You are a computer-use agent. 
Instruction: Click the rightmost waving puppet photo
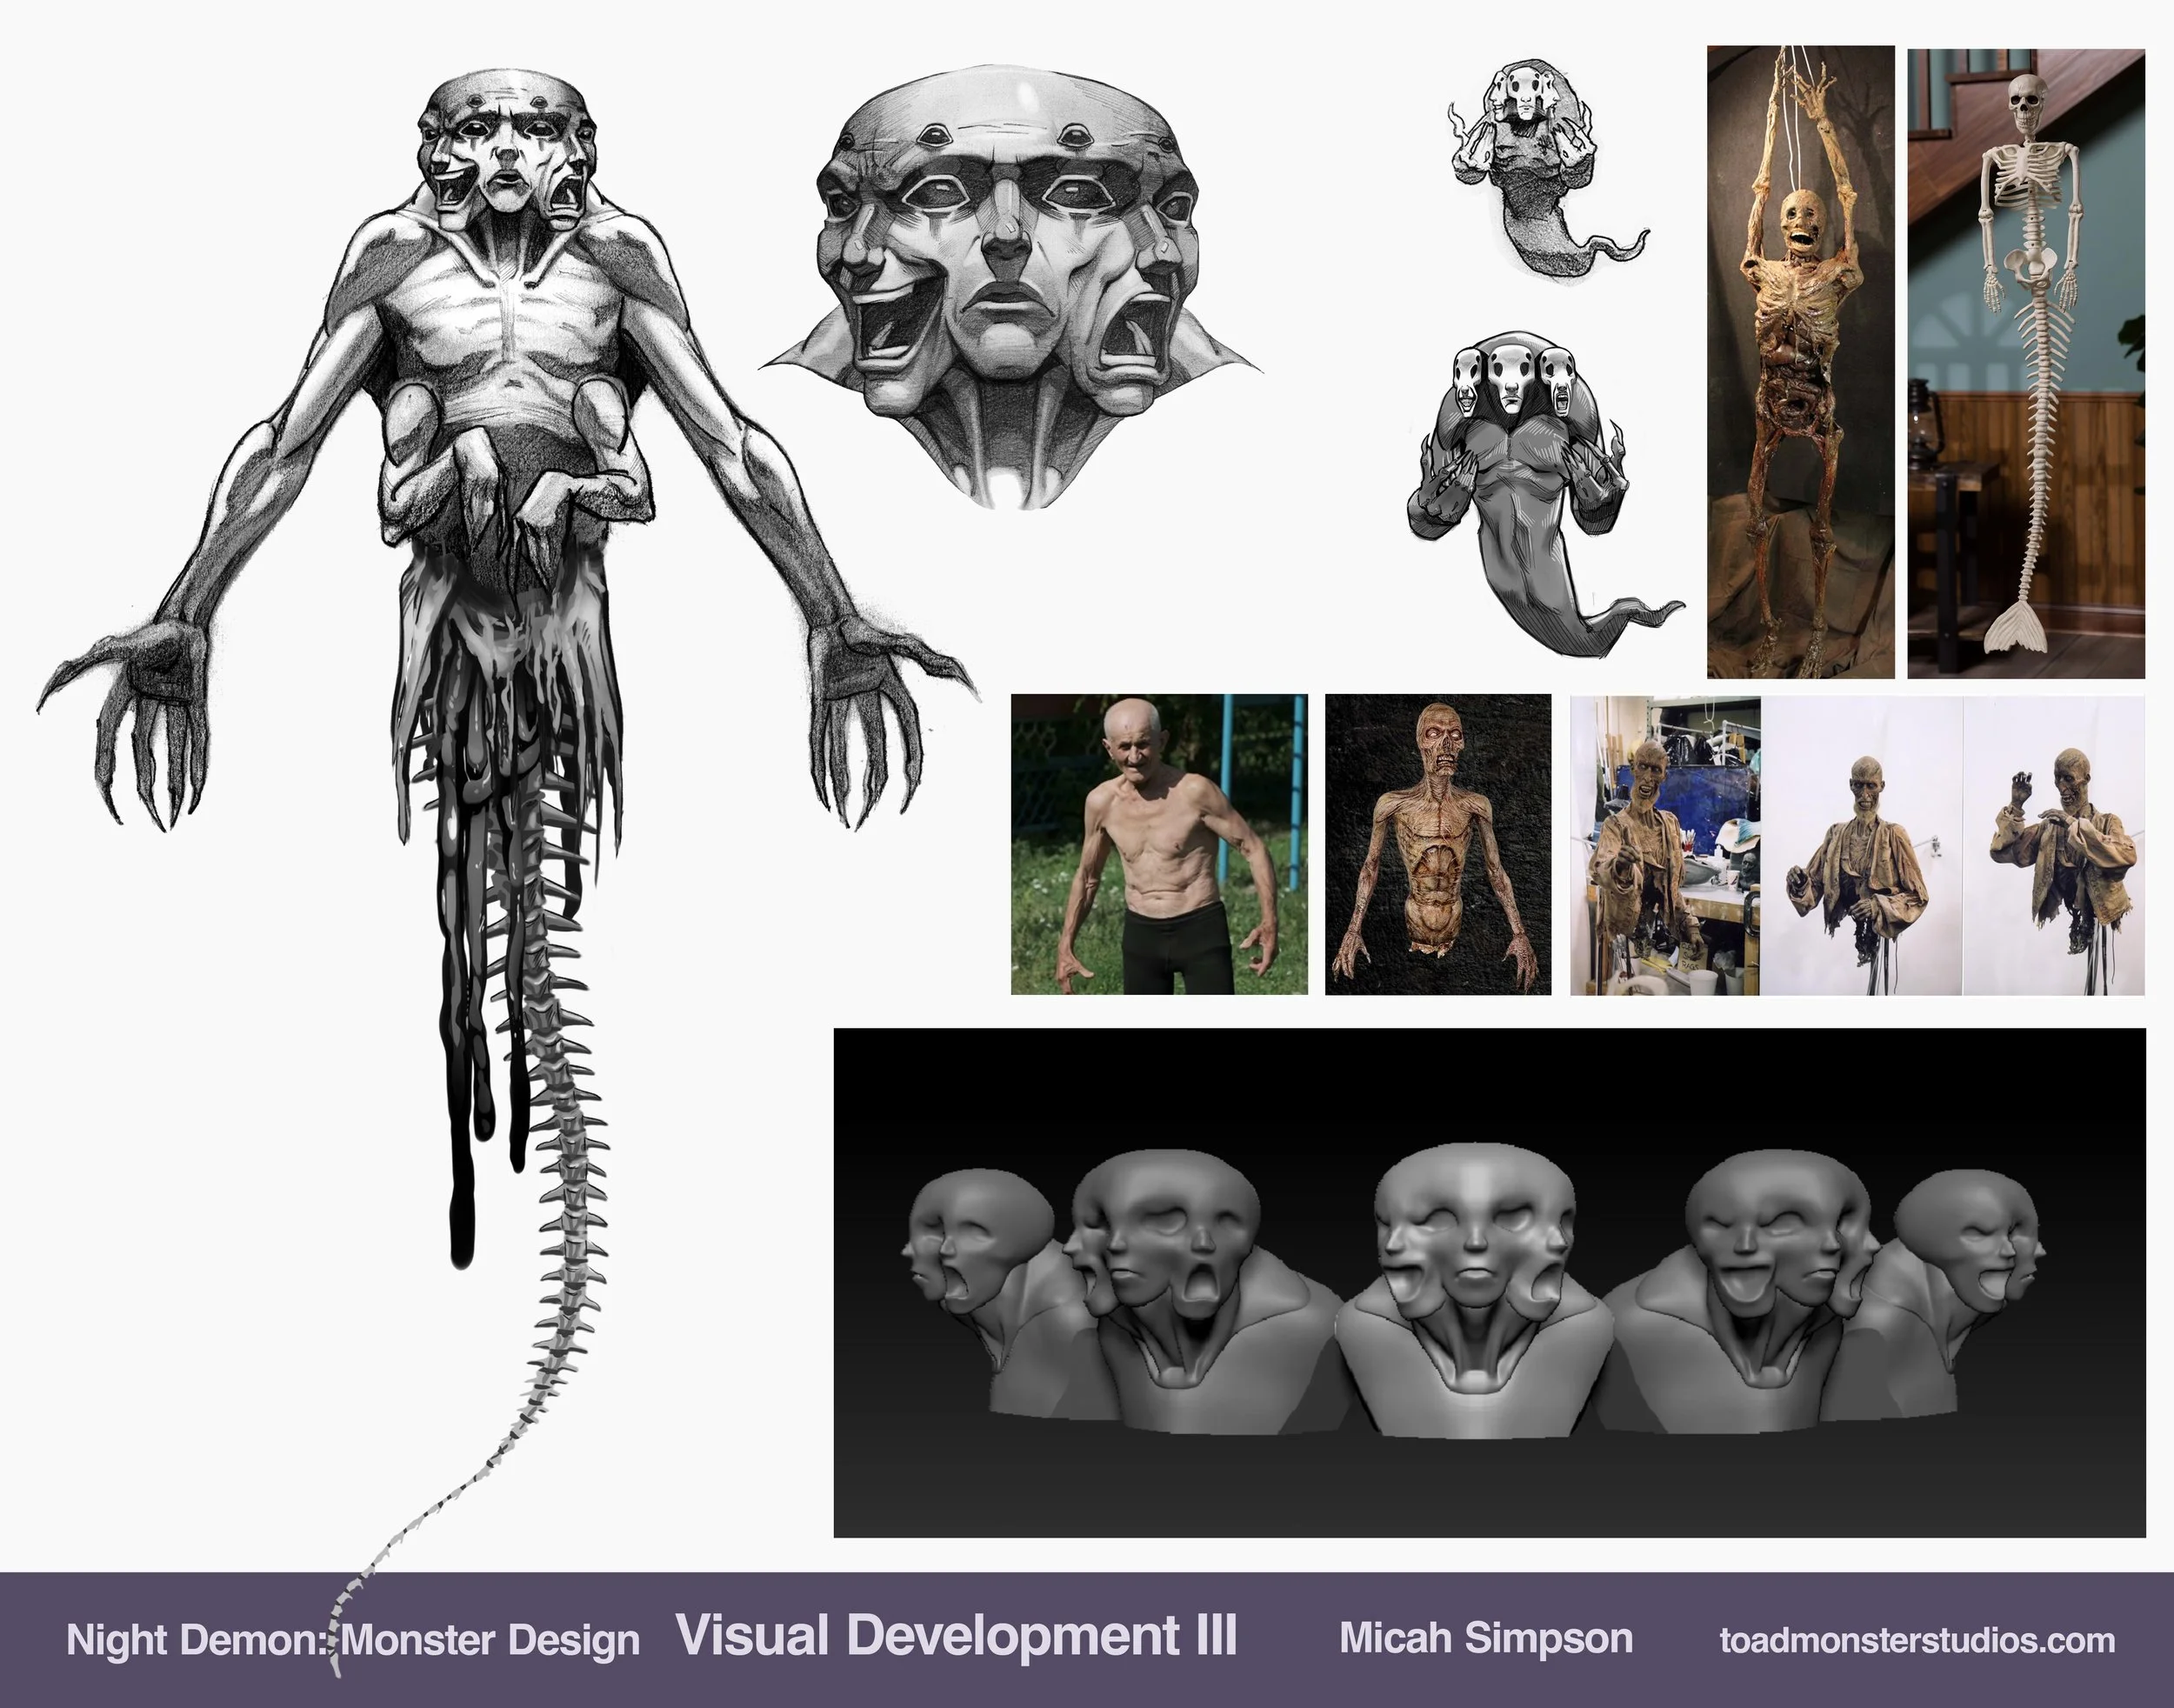pos(2054,846)
